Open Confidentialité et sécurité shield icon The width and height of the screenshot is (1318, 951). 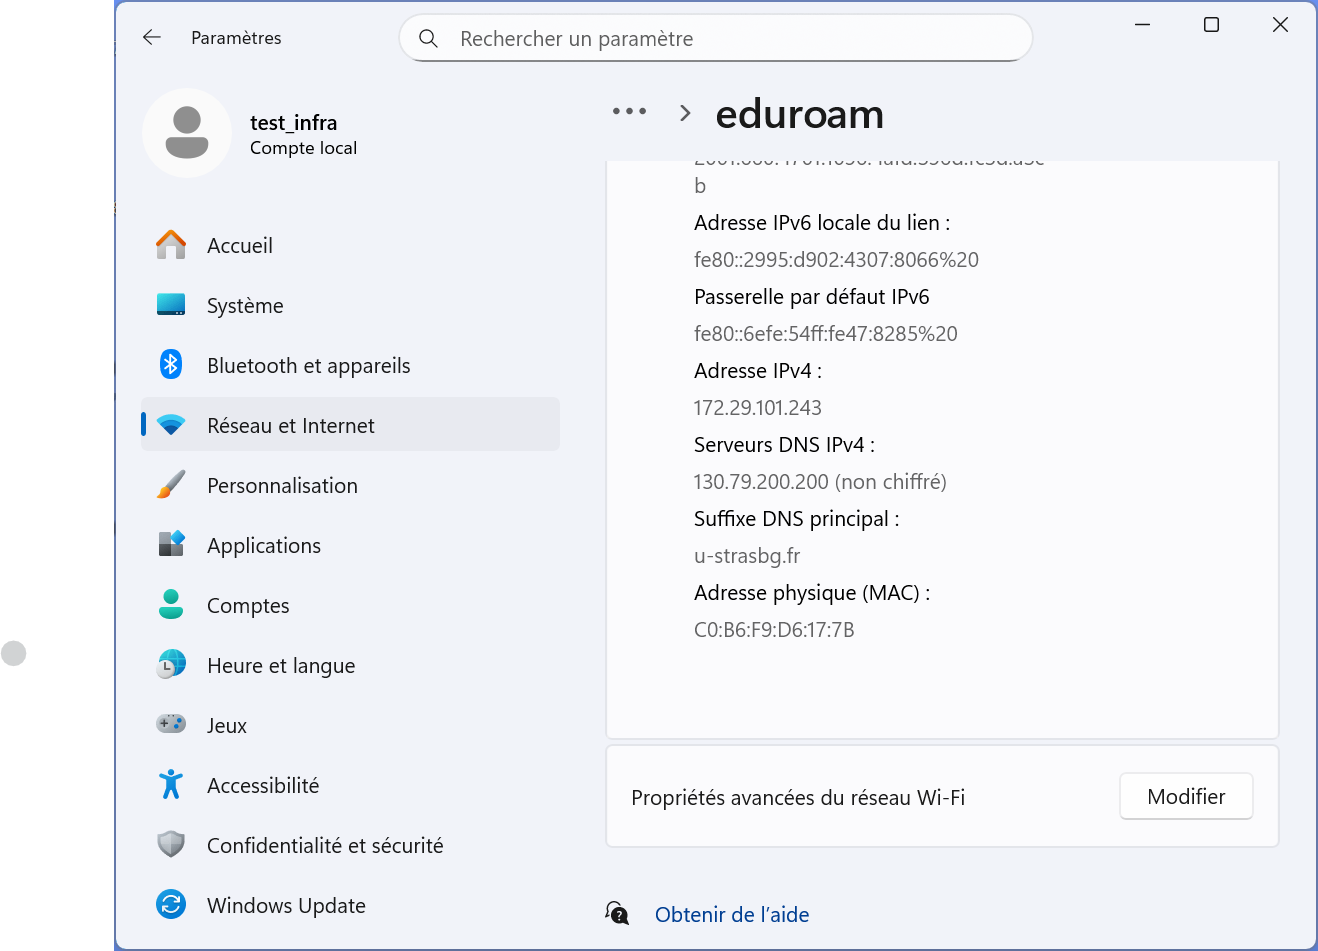tap(171, 845)
